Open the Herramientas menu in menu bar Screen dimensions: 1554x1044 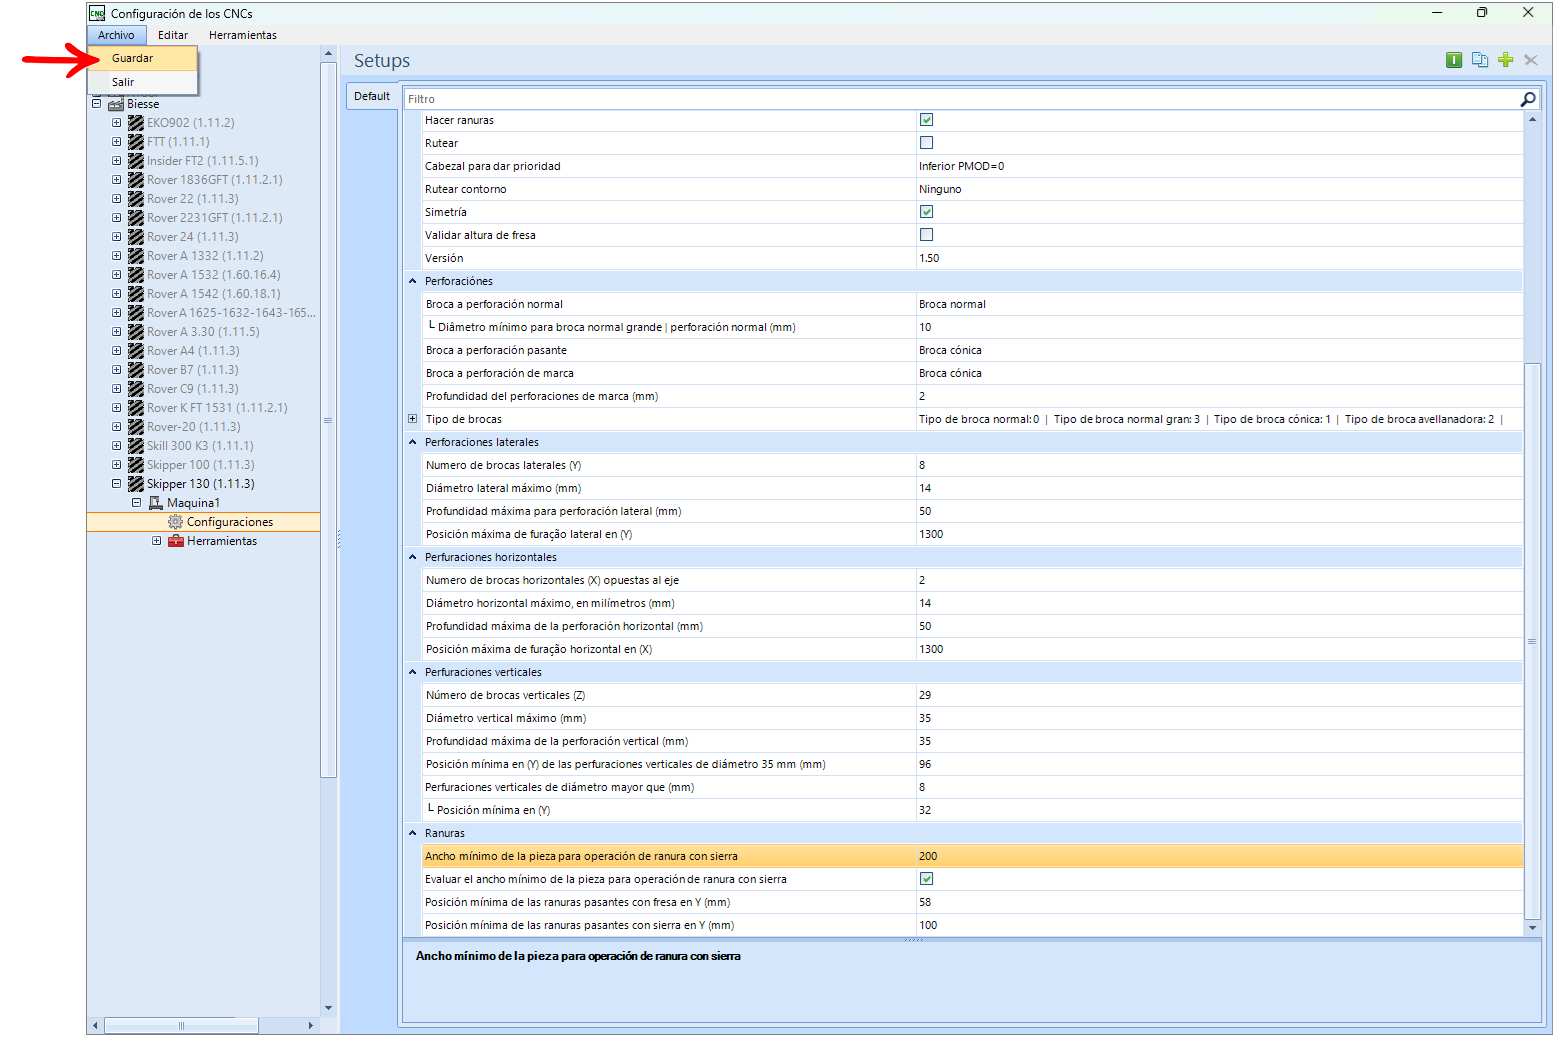tap(243, 35)
